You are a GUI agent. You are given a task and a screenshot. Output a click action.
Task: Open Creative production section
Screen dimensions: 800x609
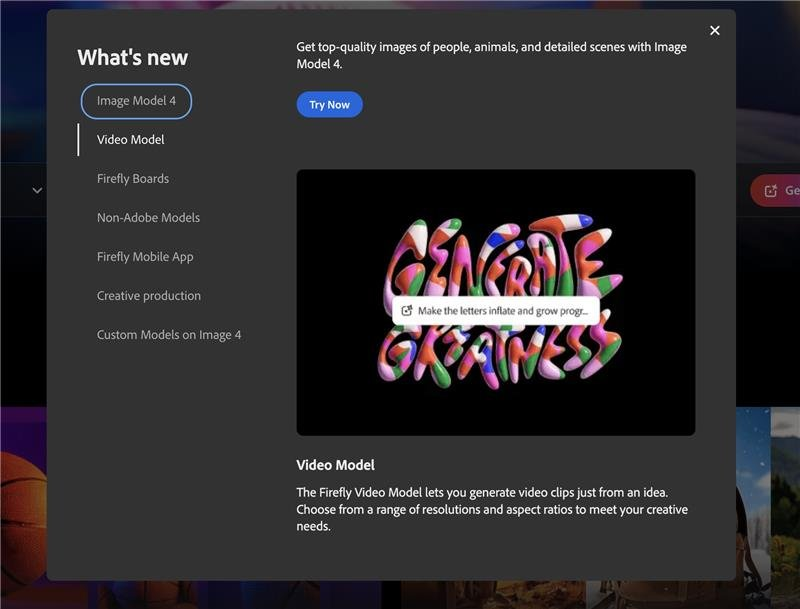(x=148, y=296)
